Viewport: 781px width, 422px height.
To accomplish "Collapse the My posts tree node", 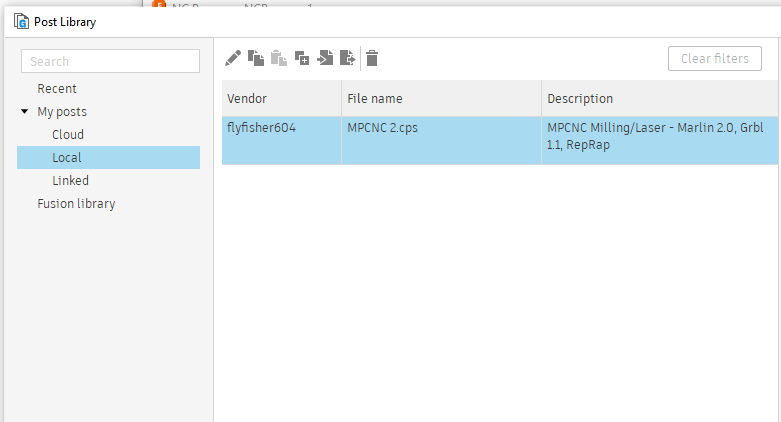I will [25, 112].
